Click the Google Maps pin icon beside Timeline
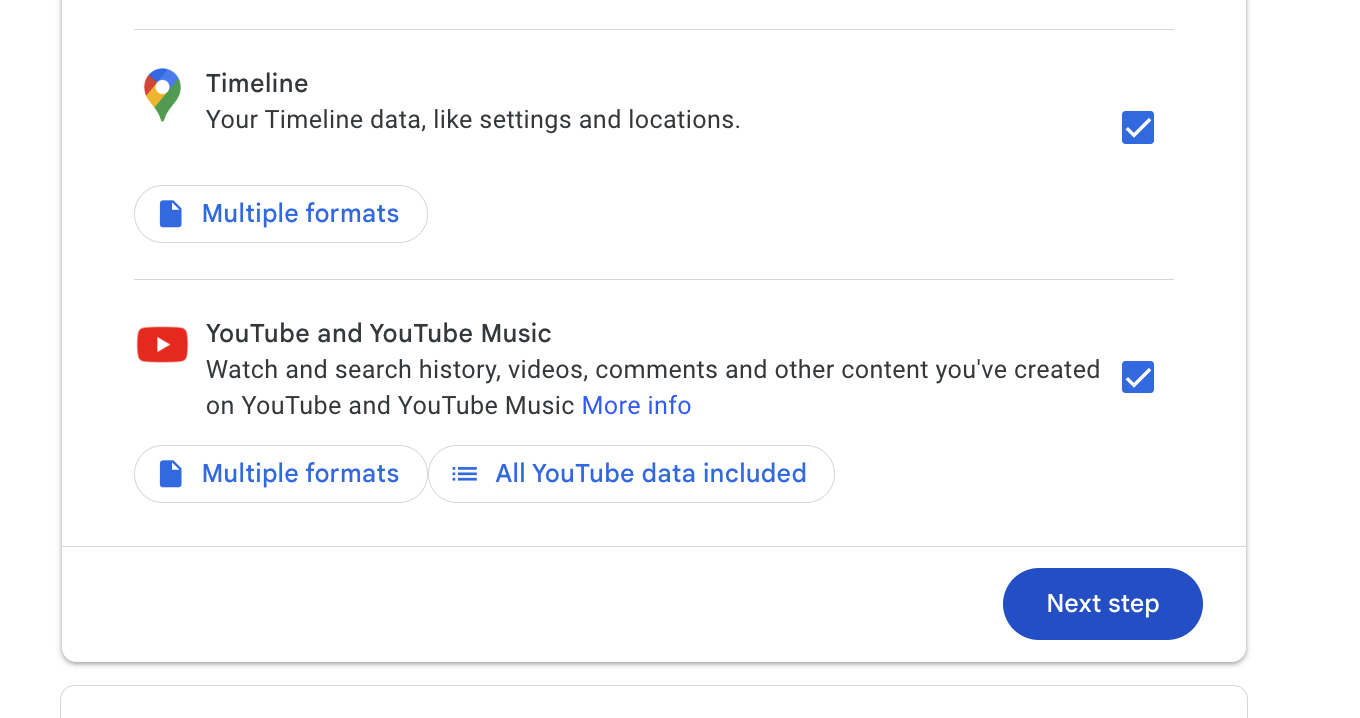 [162, 94]
